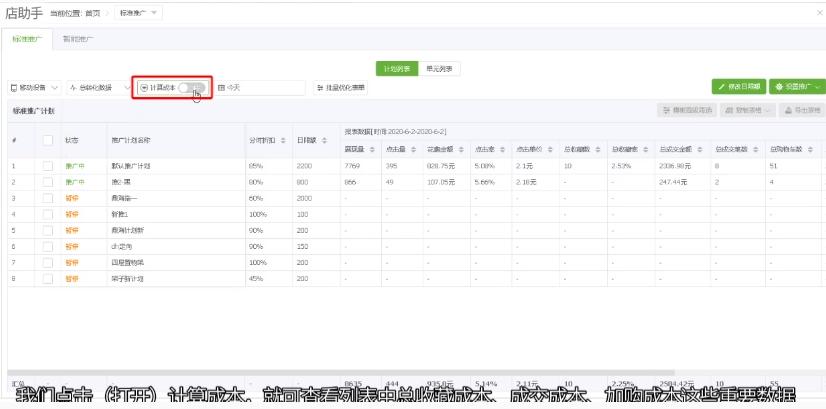Sort by 总收藏数 using its sort arrows

point(597,150)
